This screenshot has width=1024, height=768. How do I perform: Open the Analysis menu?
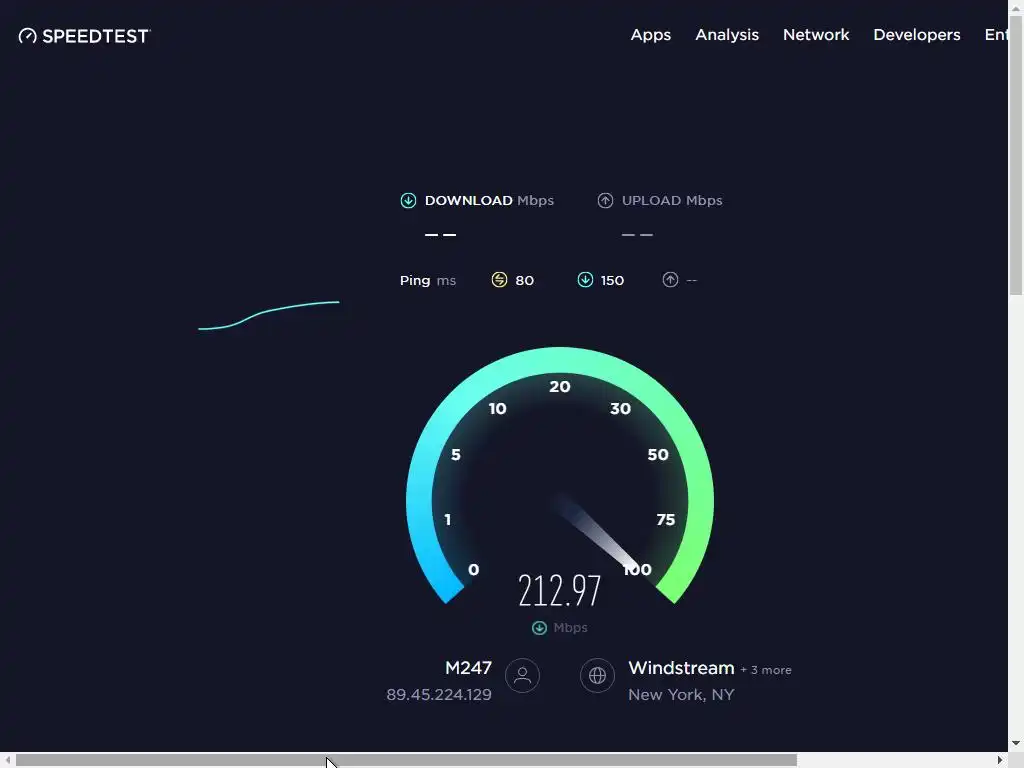pos(727,35)
